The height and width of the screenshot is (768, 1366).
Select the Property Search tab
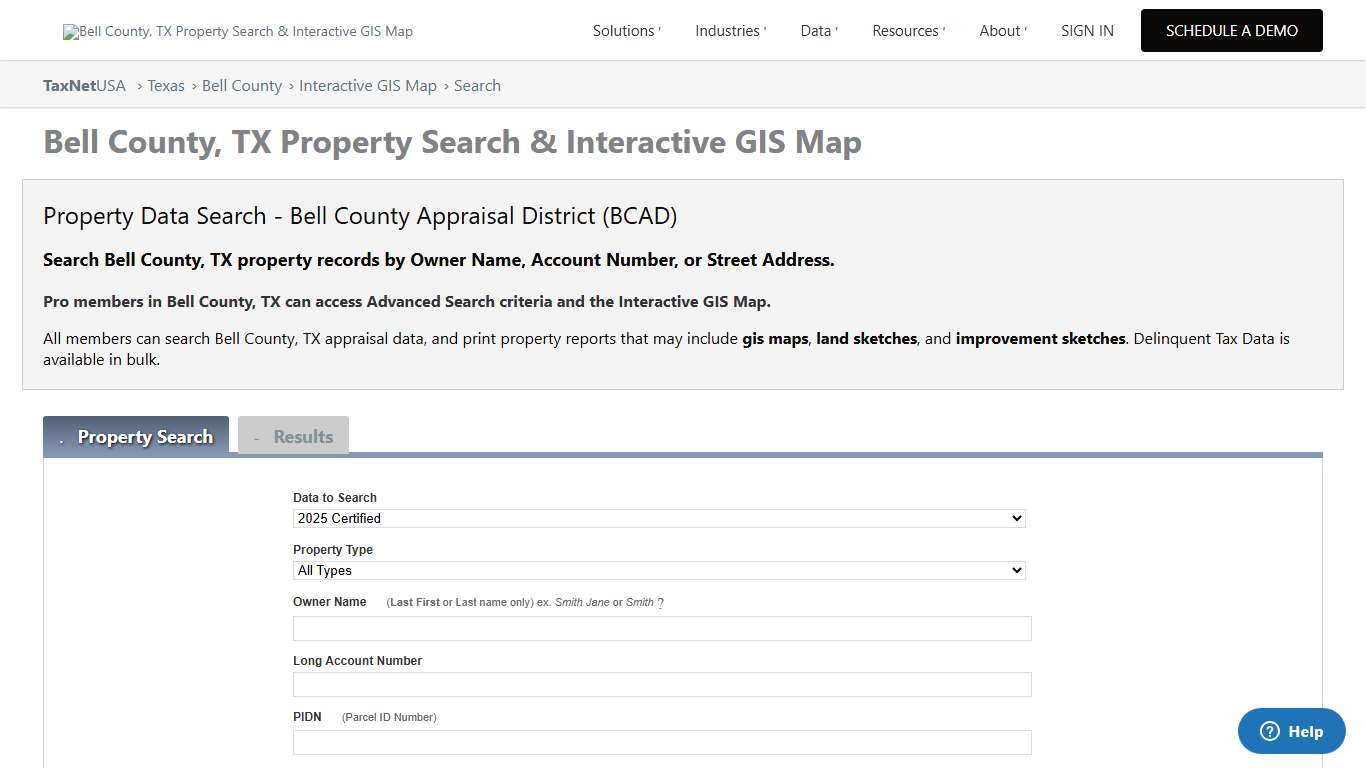click(145, 436)
